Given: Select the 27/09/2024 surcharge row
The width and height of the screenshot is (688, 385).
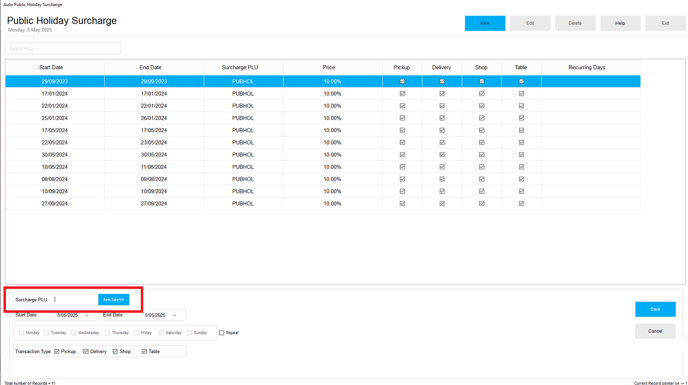Looking at the screenshot, I should pyautogui.click(x=323, y=204).
